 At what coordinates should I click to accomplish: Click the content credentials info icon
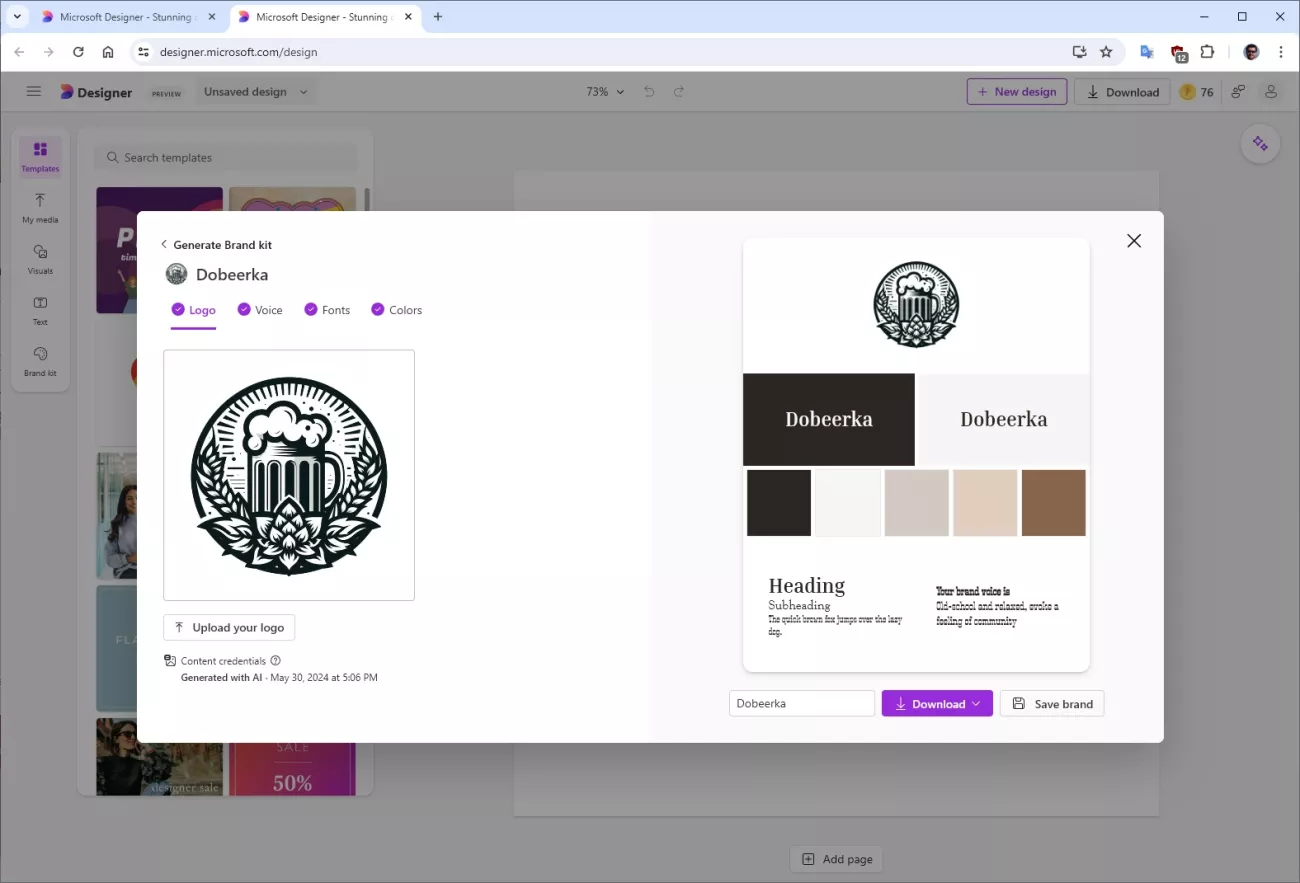point(276,661)
